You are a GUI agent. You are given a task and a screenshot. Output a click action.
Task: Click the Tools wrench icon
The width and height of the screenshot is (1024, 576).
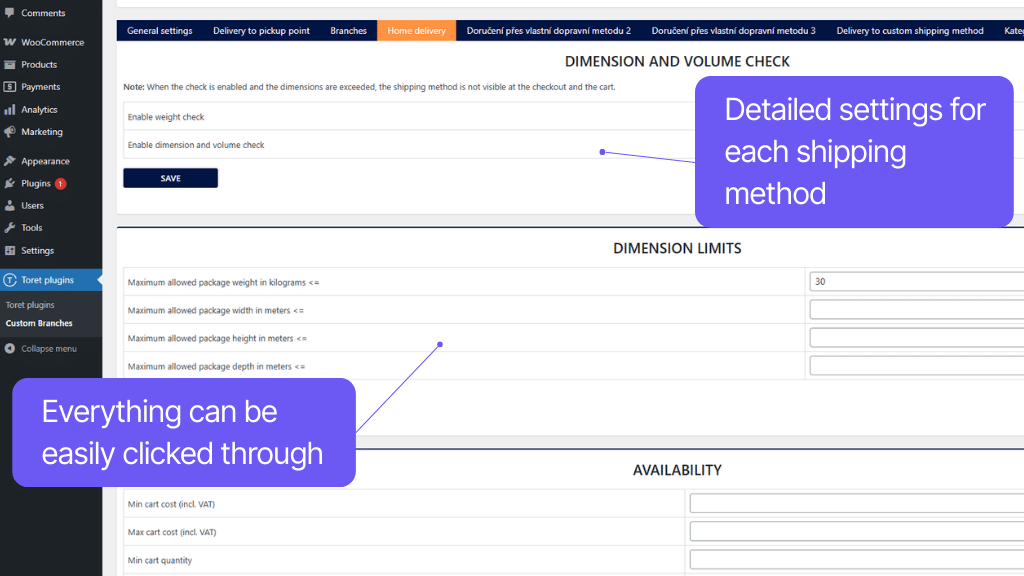point(10,228)
